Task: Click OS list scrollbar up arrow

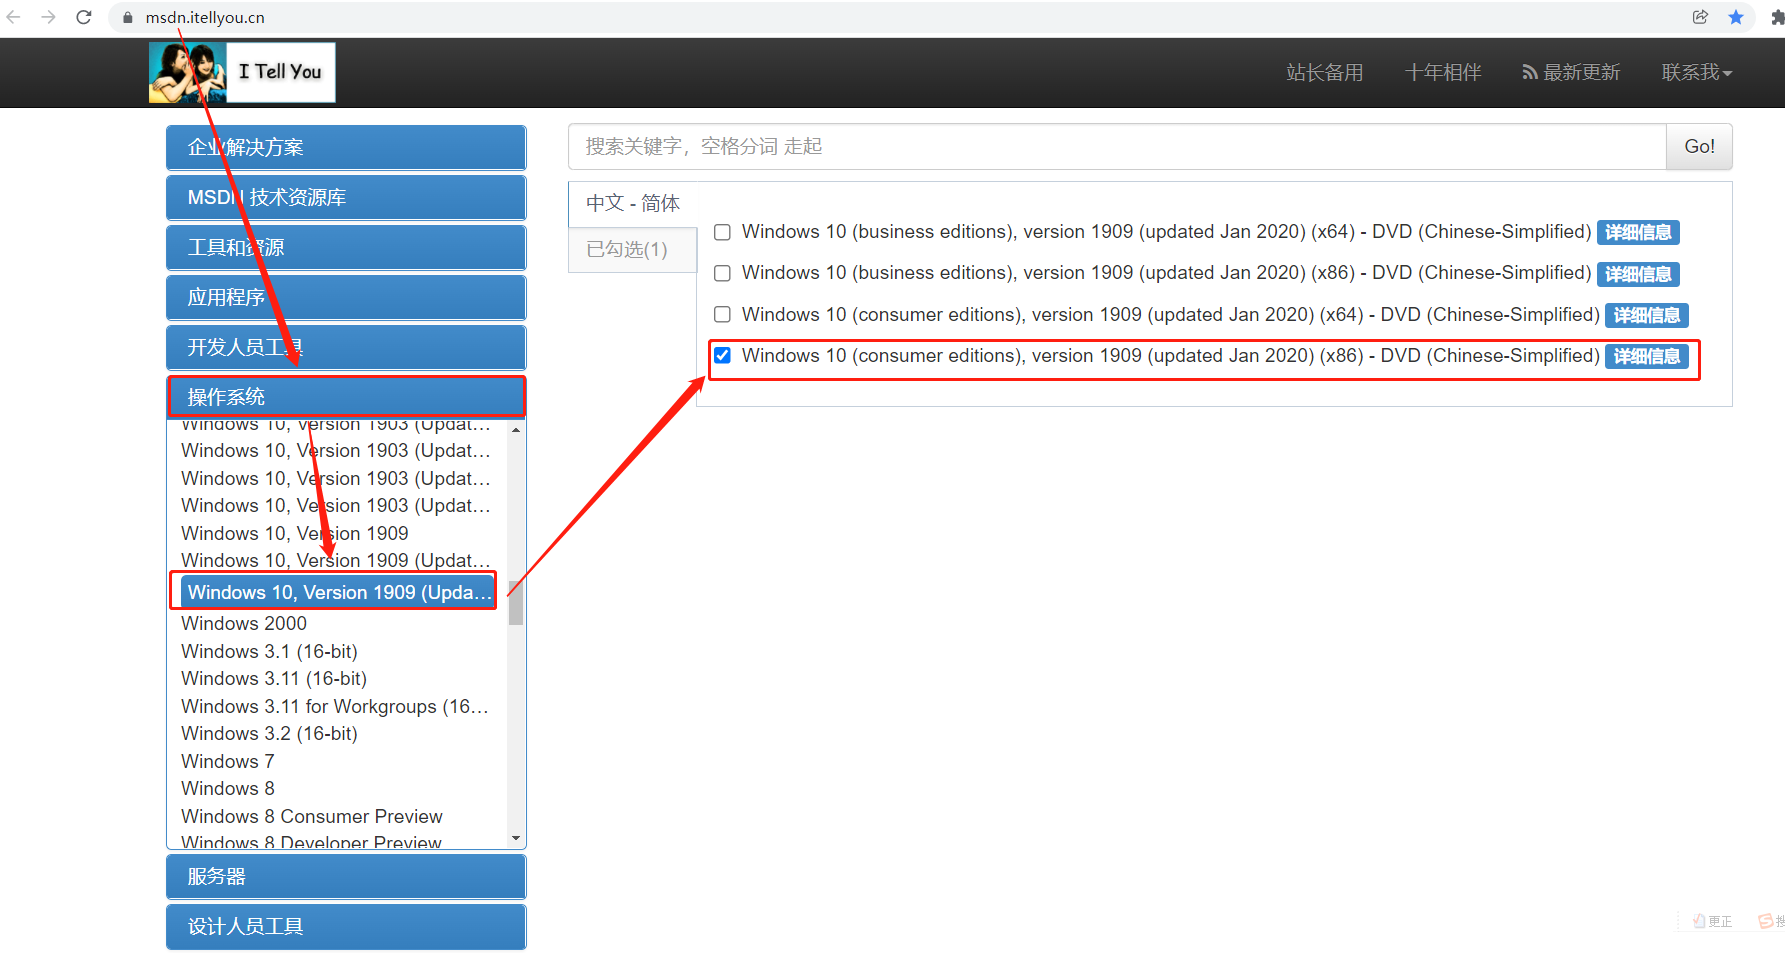Action: click(x=516, y=430)
